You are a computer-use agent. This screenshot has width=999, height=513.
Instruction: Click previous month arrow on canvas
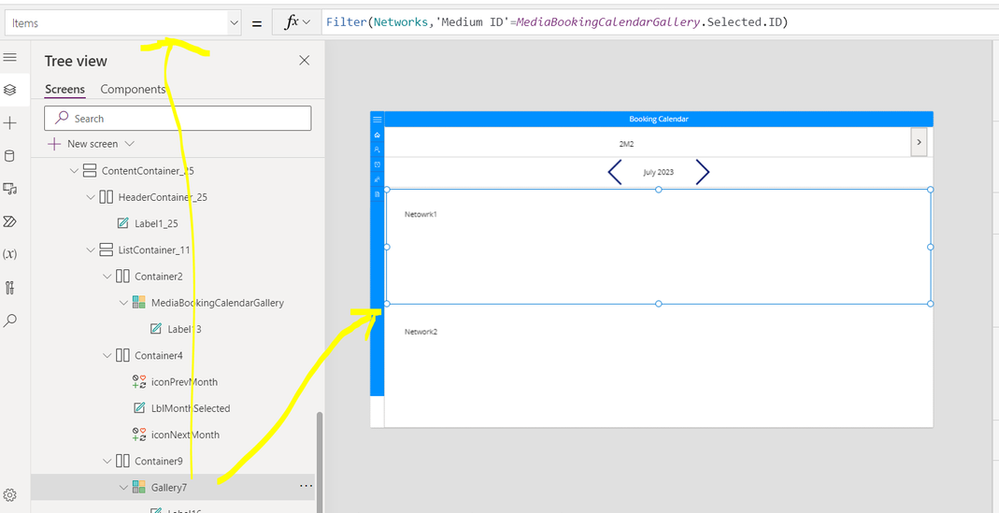[615, 172]
